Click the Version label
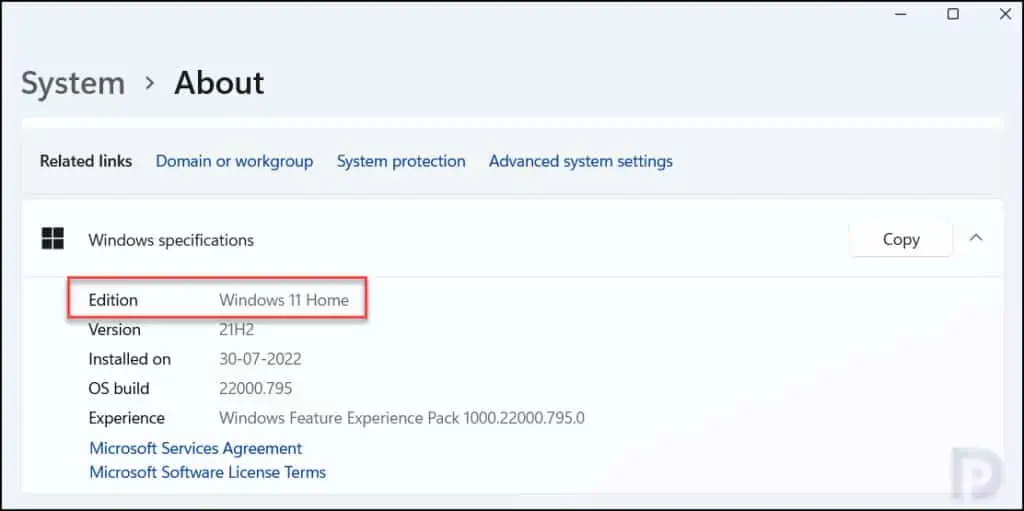 click(114, 330)
